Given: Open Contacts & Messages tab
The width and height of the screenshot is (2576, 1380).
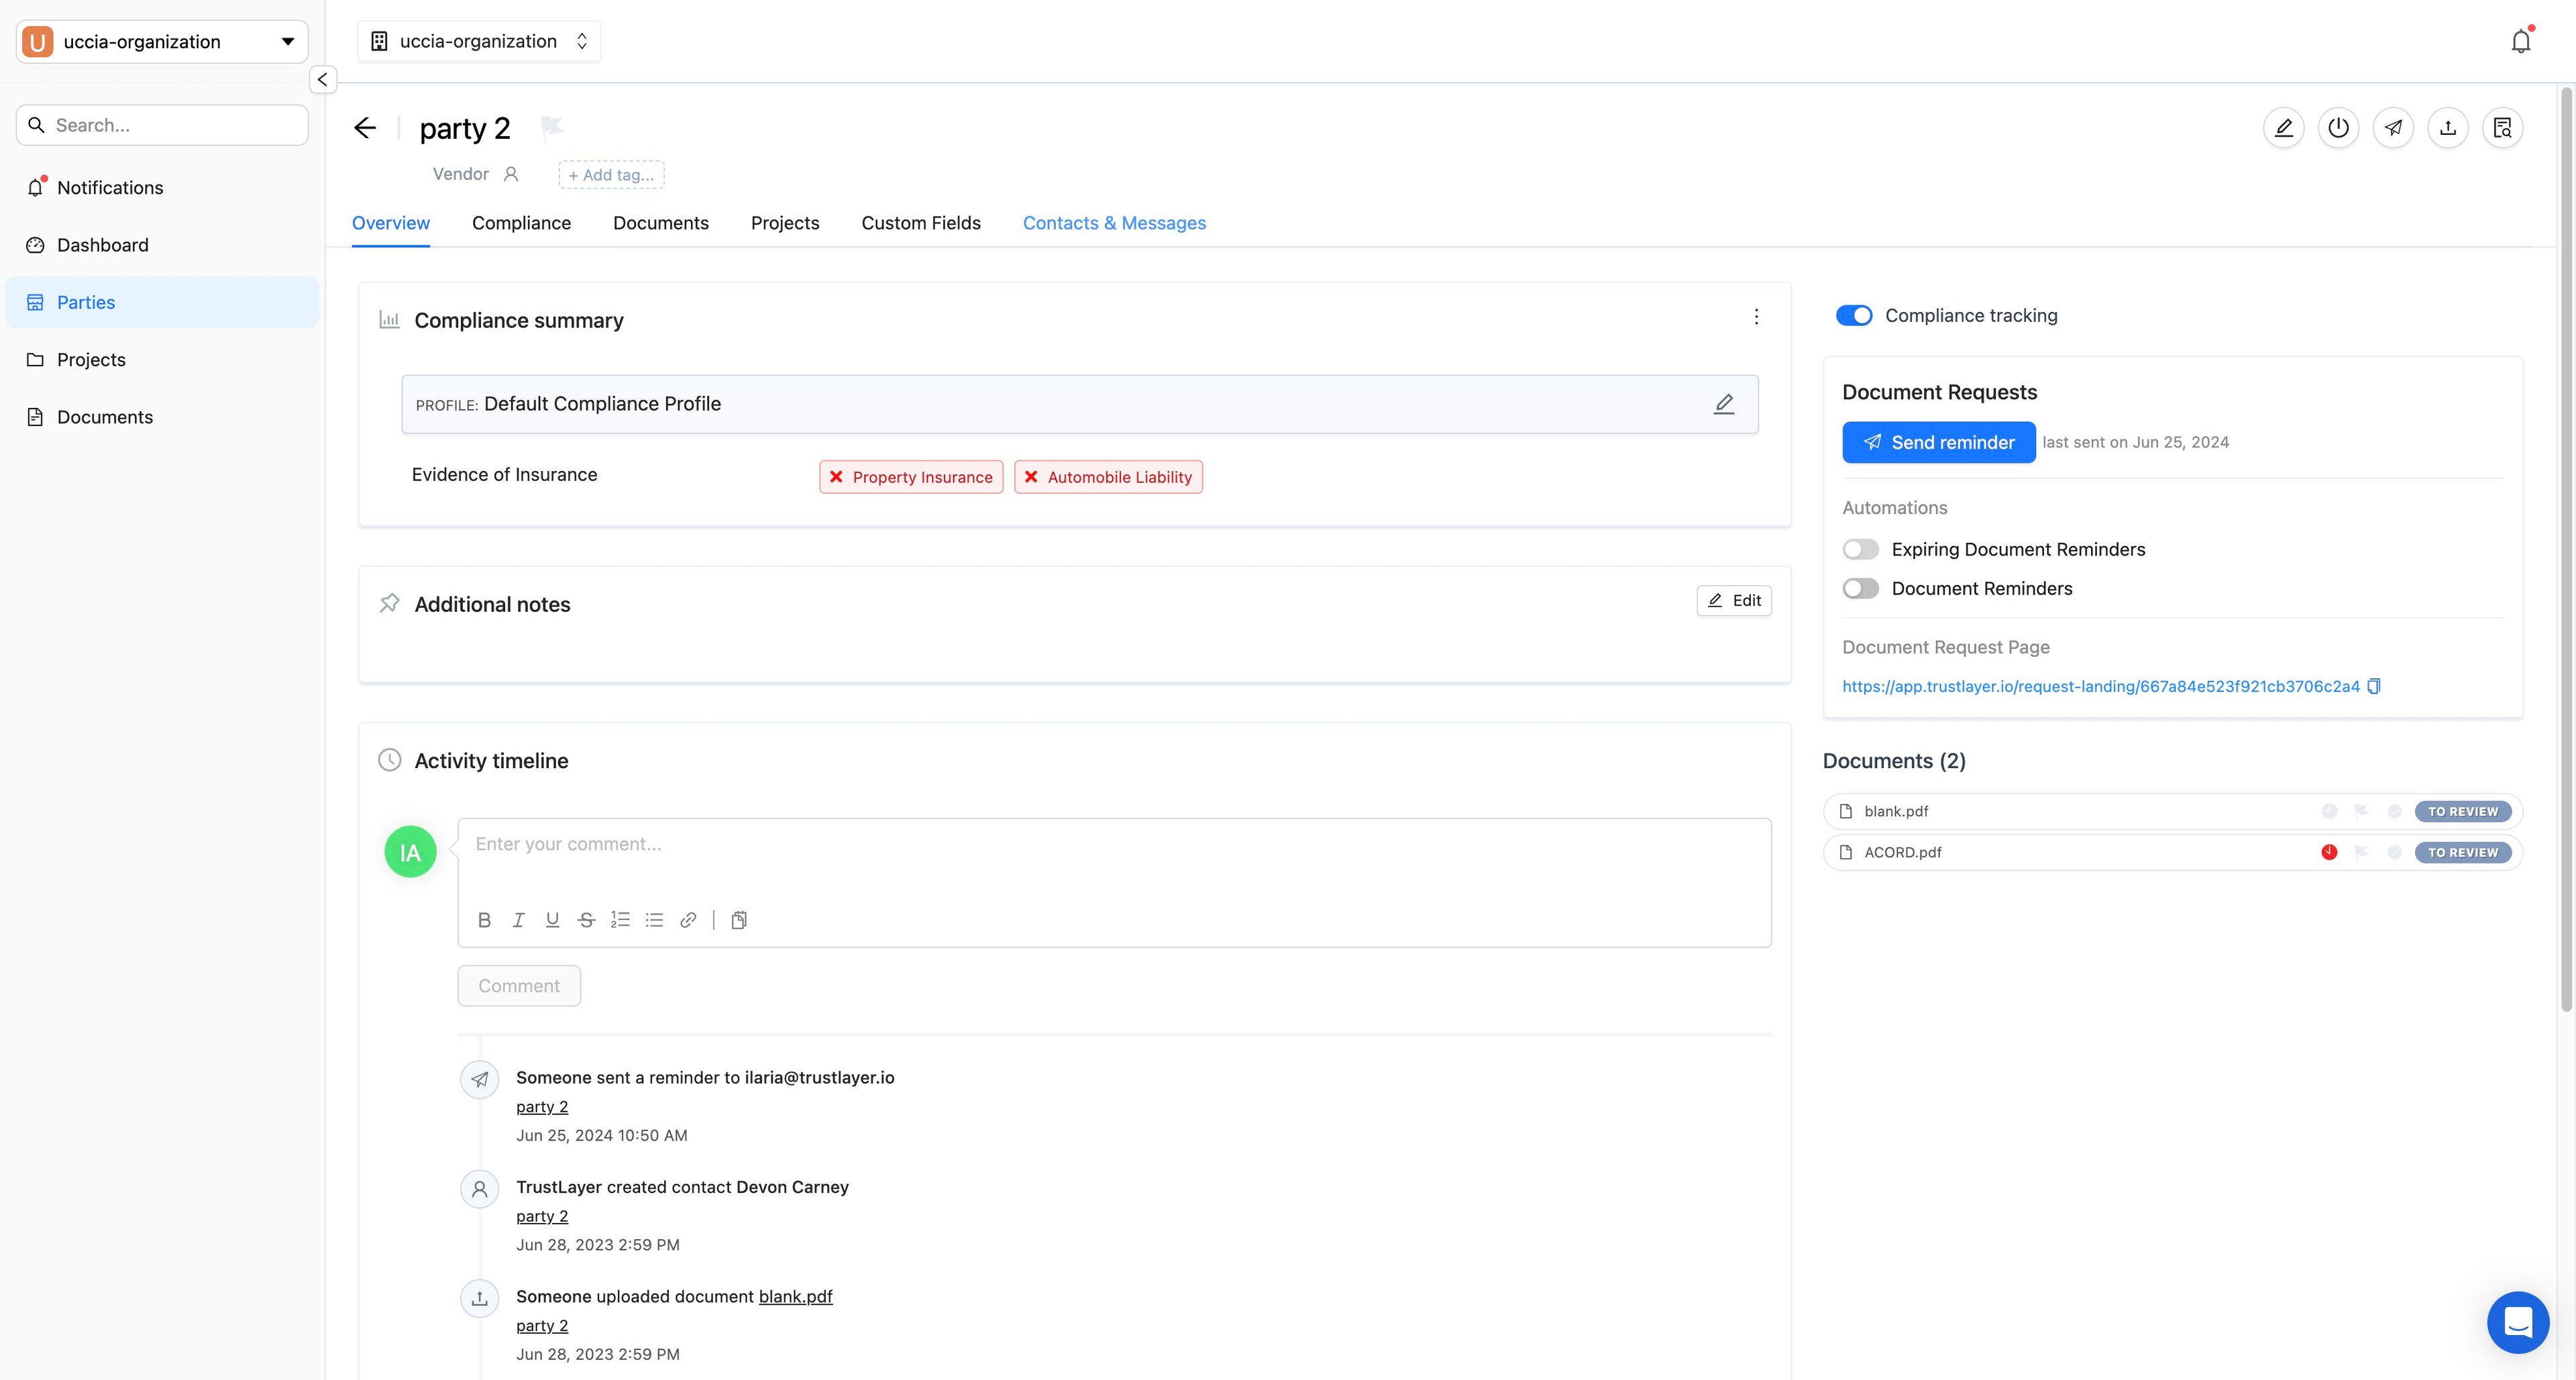Looking at the screenshot, I should pyautogui.click(x=1113, y=223).
